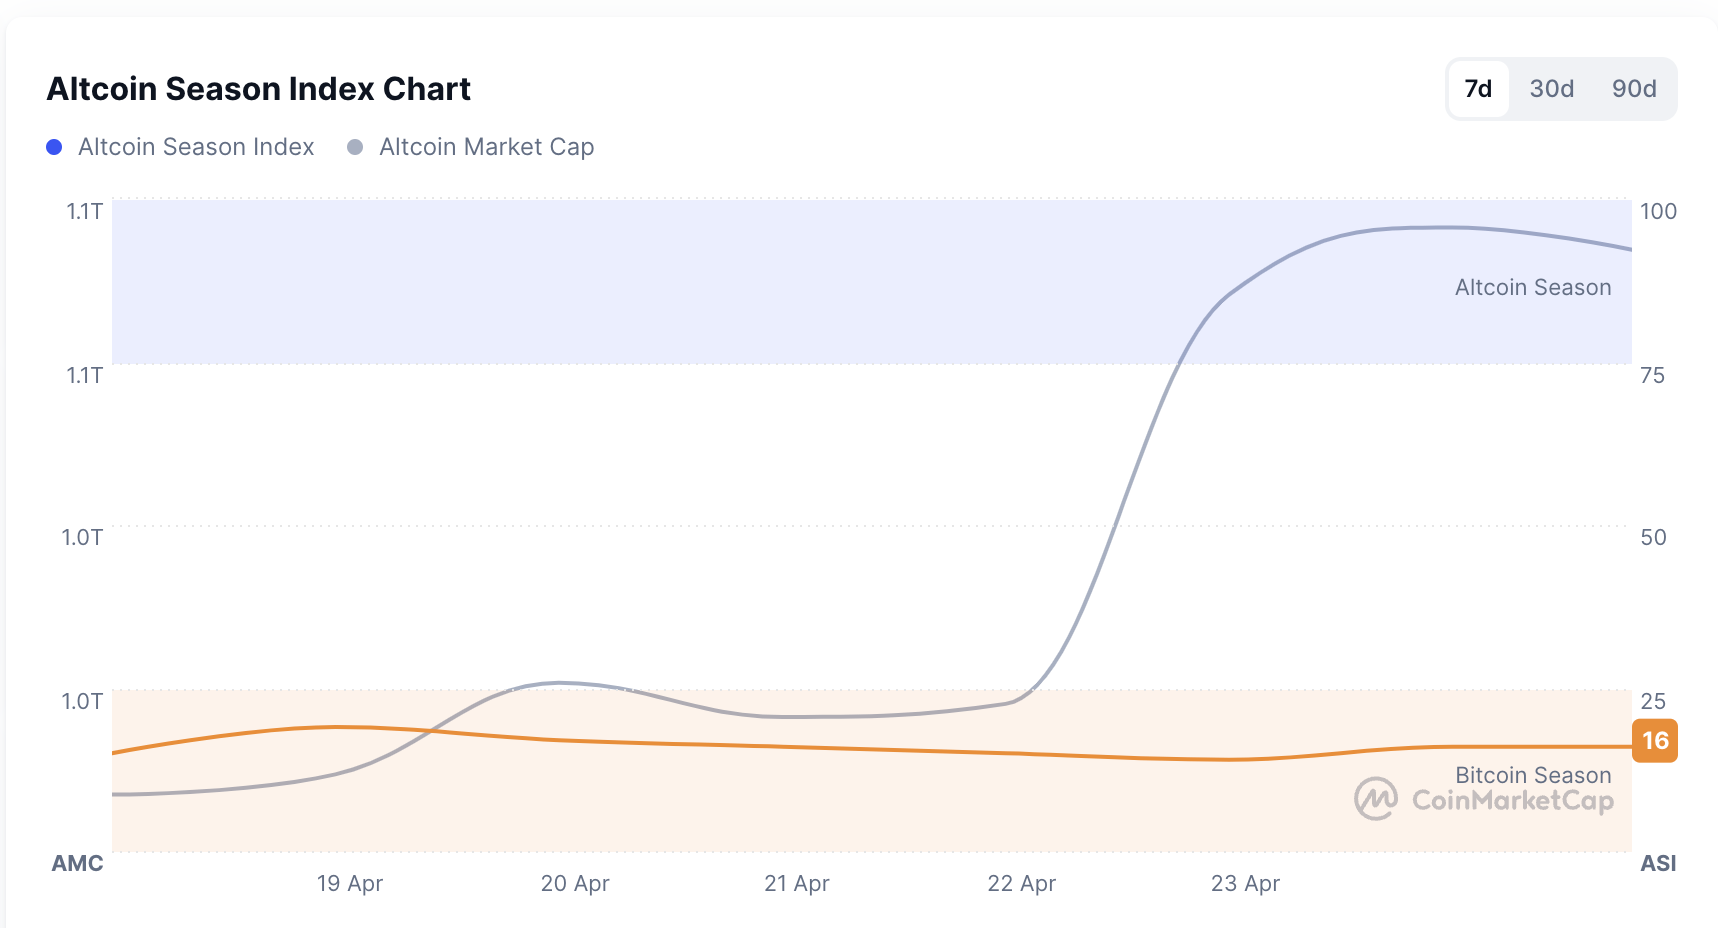The height and width of the screenshot is (928, 1718).
Task: Click the 19 Apr date label
Action: (349, 884)
